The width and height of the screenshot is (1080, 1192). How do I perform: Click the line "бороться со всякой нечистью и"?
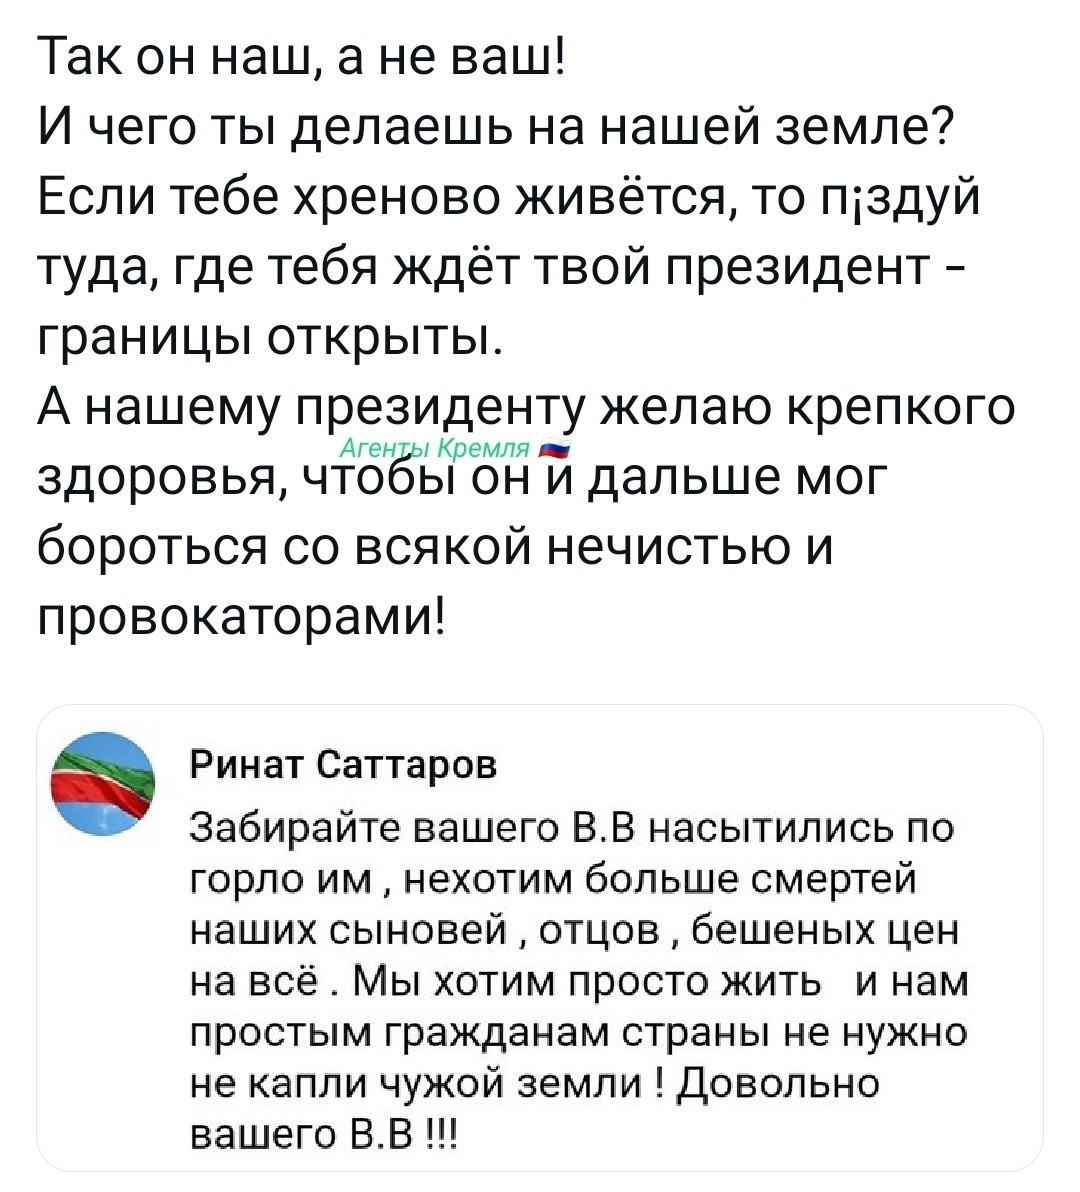point(436,547)
